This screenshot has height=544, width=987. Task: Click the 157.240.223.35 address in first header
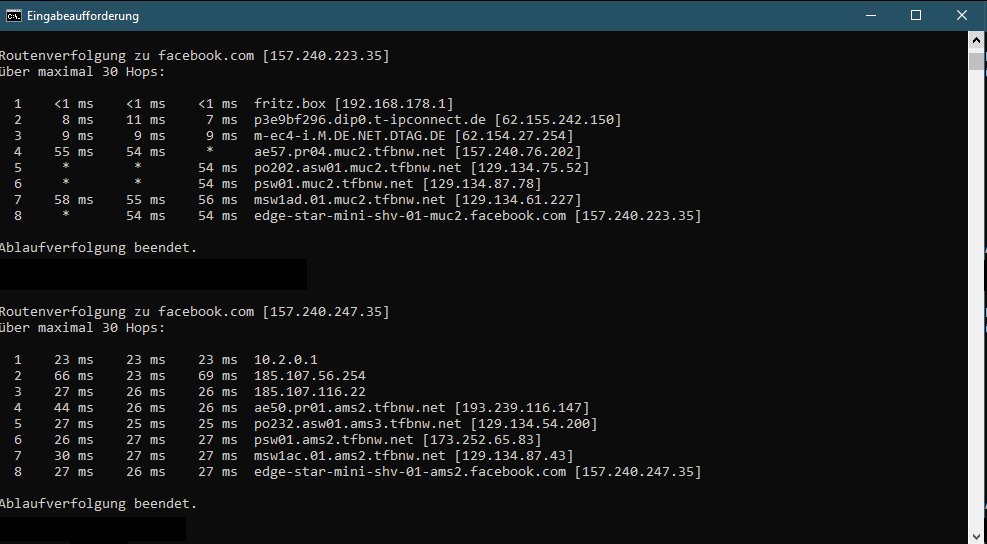coord(326,56)
